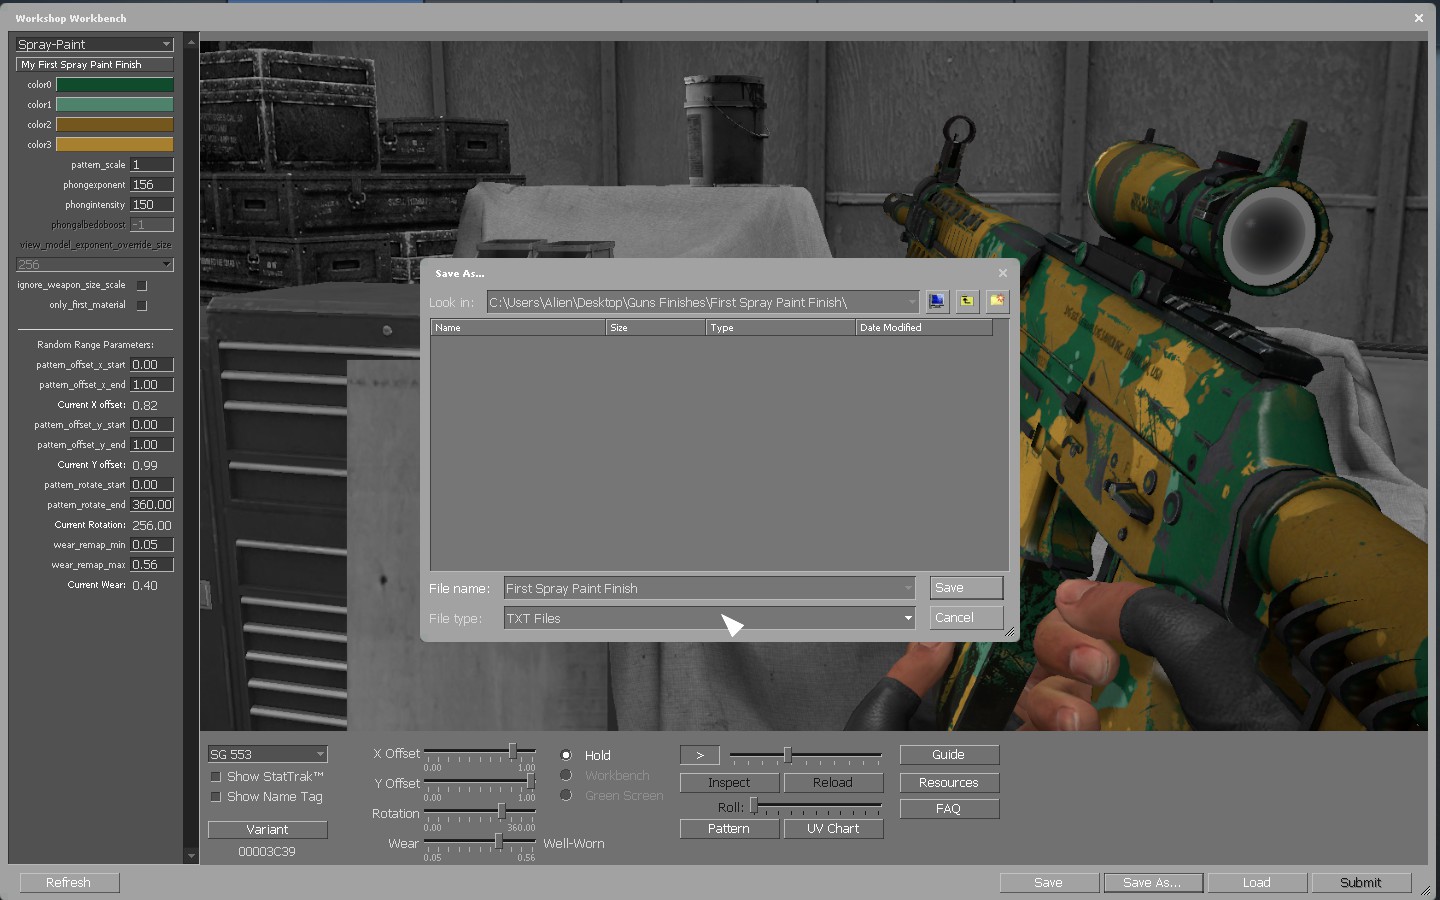Show the UV Chart
Image resolution: width=1440 pixels, height=900 pixels.
click(x=833, y=829)
